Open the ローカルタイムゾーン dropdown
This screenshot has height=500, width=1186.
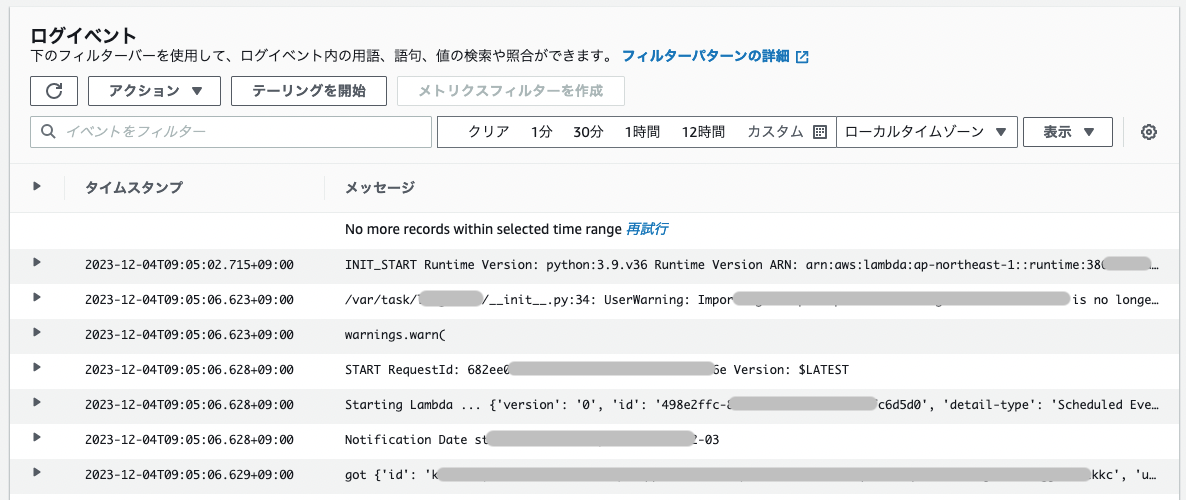click(x=926, y=132)
